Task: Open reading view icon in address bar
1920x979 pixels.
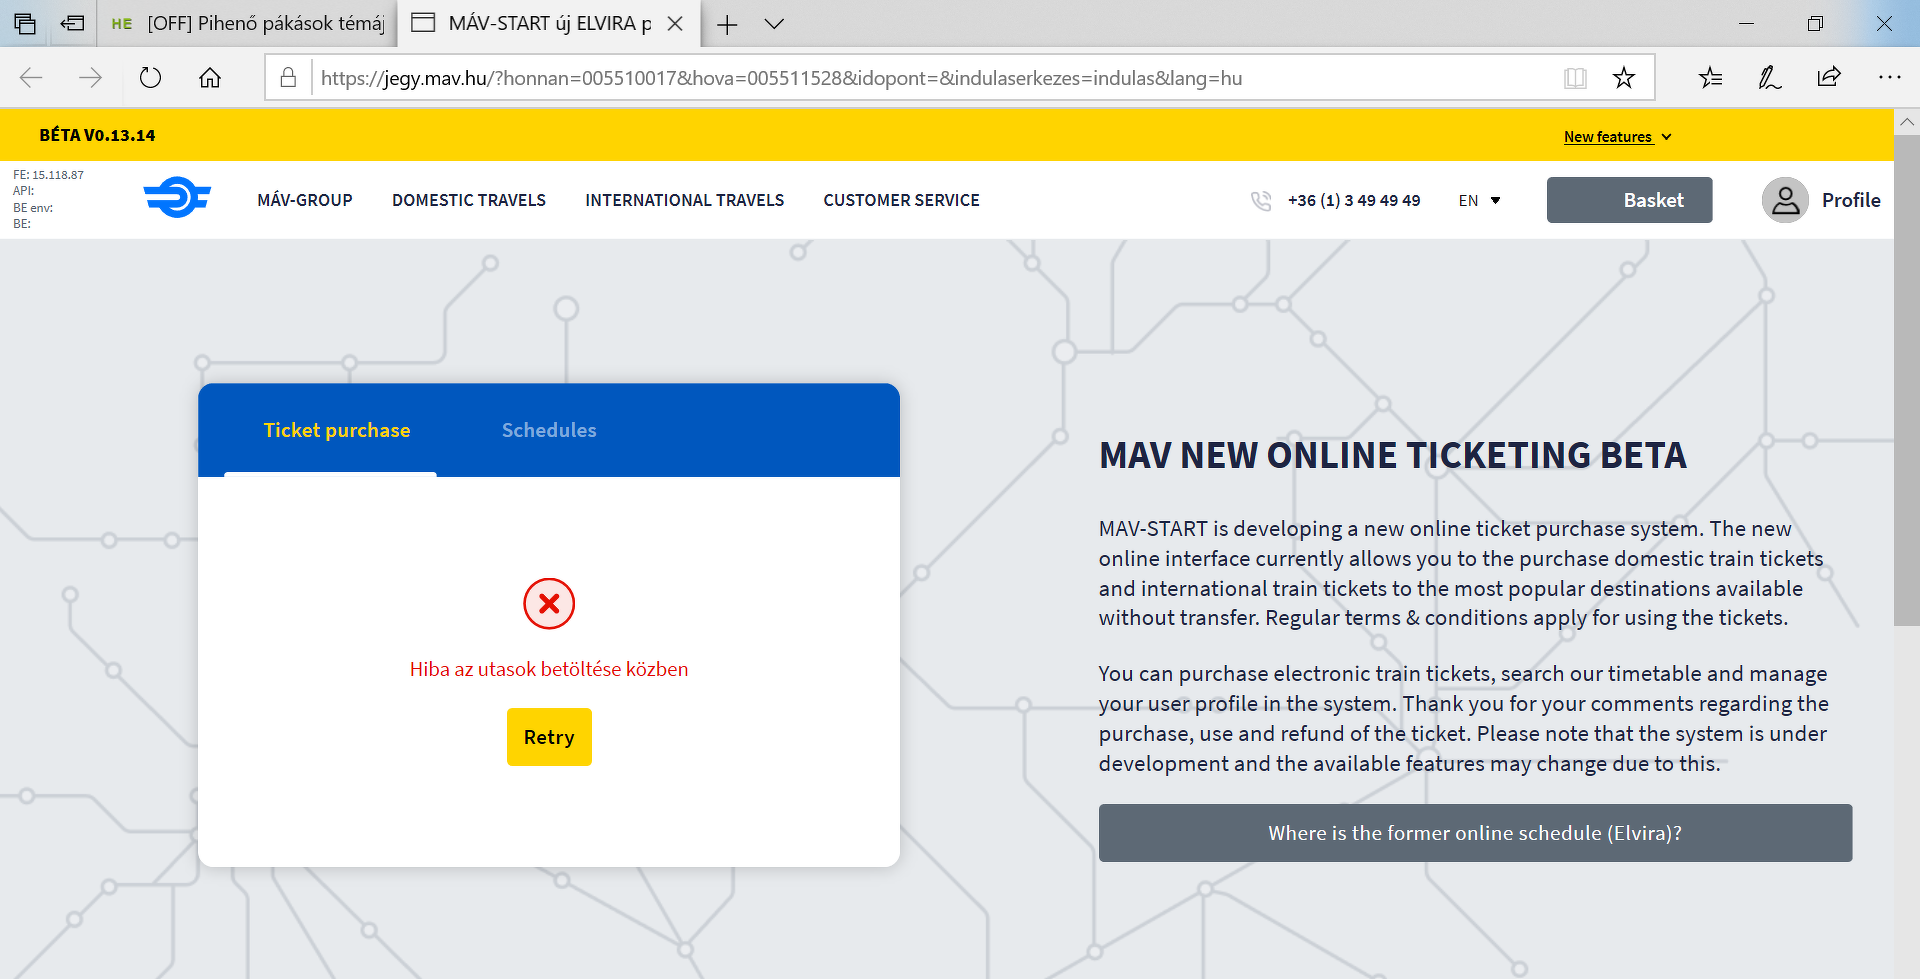Action: pyautogui.click(x=1575, y=78)
